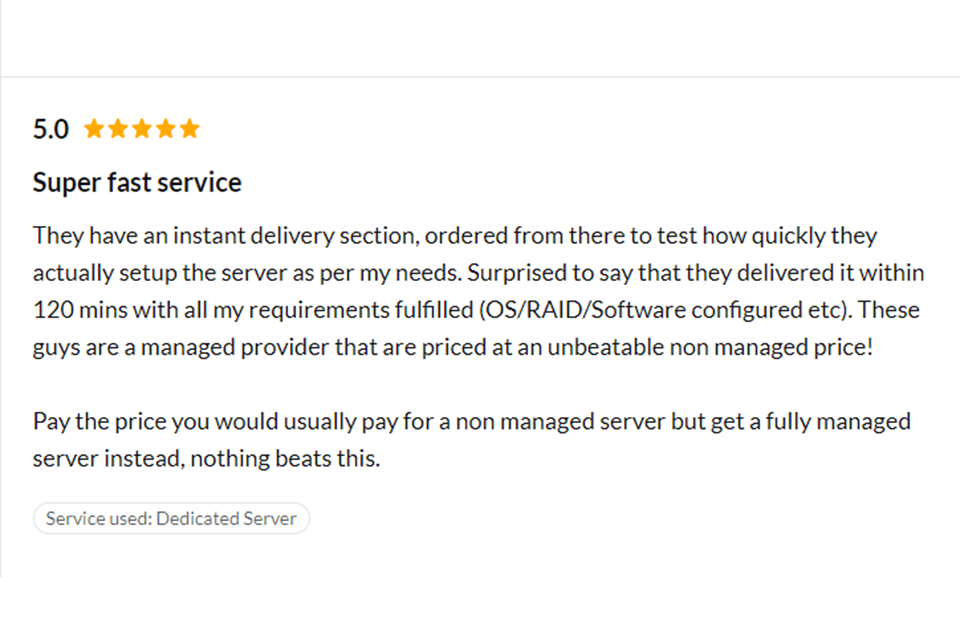Click the 5.0 rating score
Viewport: 960px width, 640px height.
pos(51,129)
